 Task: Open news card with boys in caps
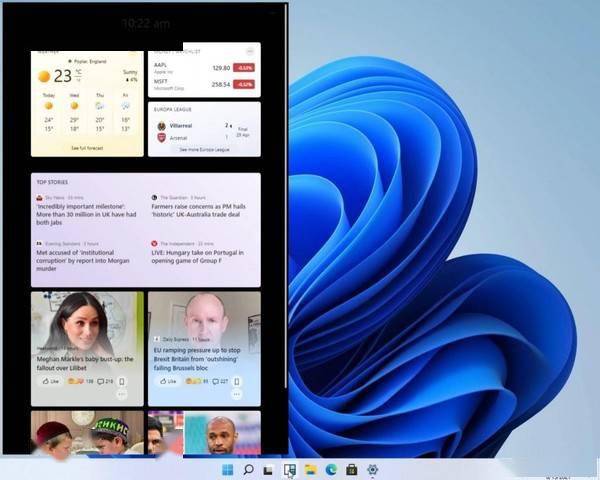87,433
